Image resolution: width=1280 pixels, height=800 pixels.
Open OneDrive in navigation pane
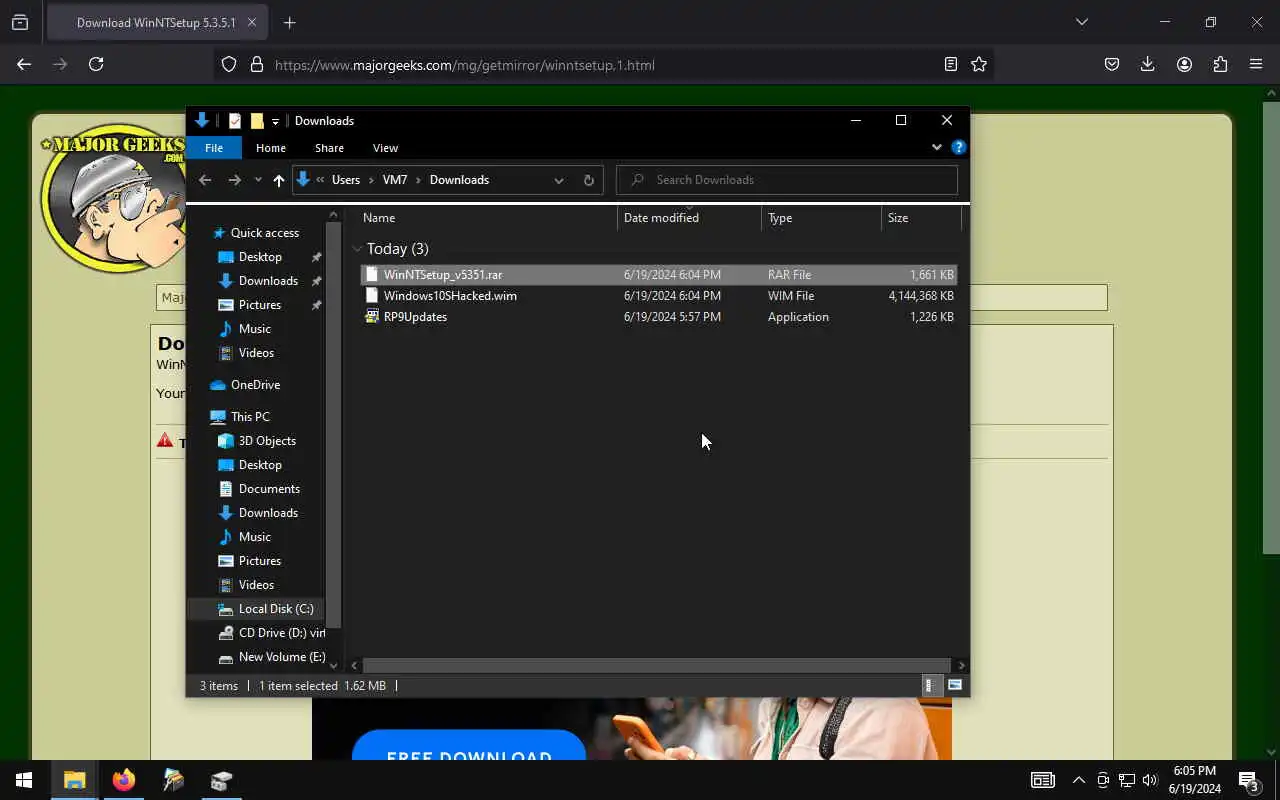pos(255,384)
